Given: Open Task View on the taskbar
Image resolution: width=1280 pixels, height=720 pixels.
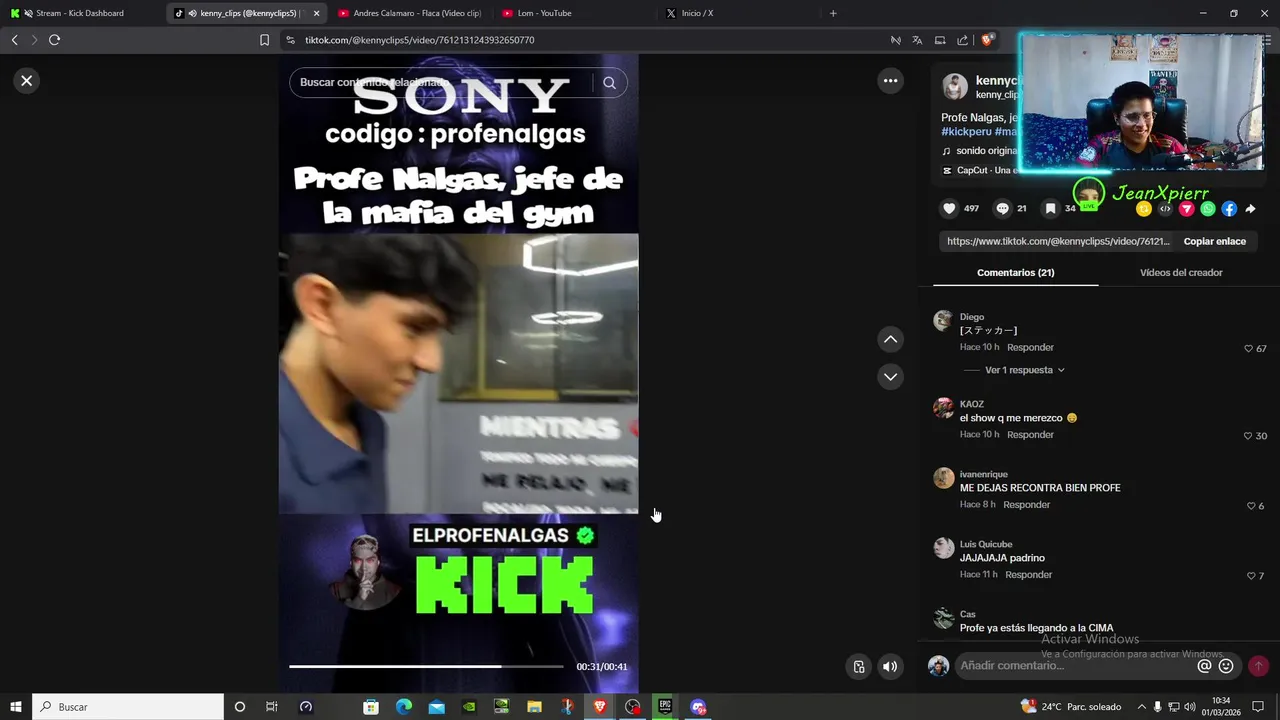Looking at the screenshot, I should point(272,707).
